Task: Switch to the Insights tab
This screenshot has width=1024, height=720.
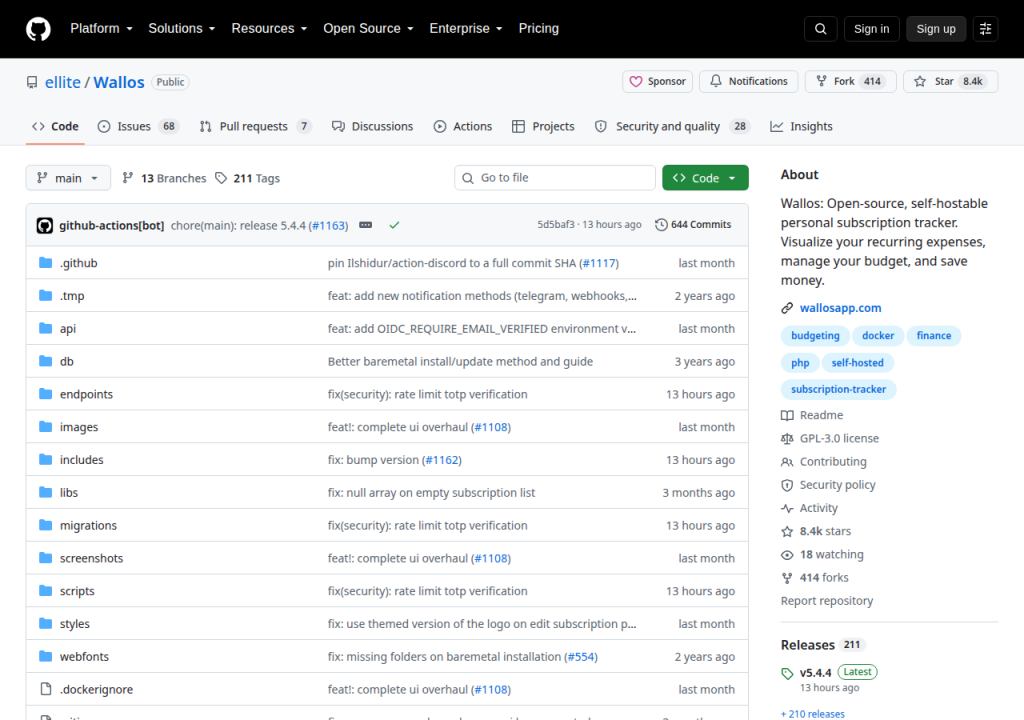Action: 801,126
